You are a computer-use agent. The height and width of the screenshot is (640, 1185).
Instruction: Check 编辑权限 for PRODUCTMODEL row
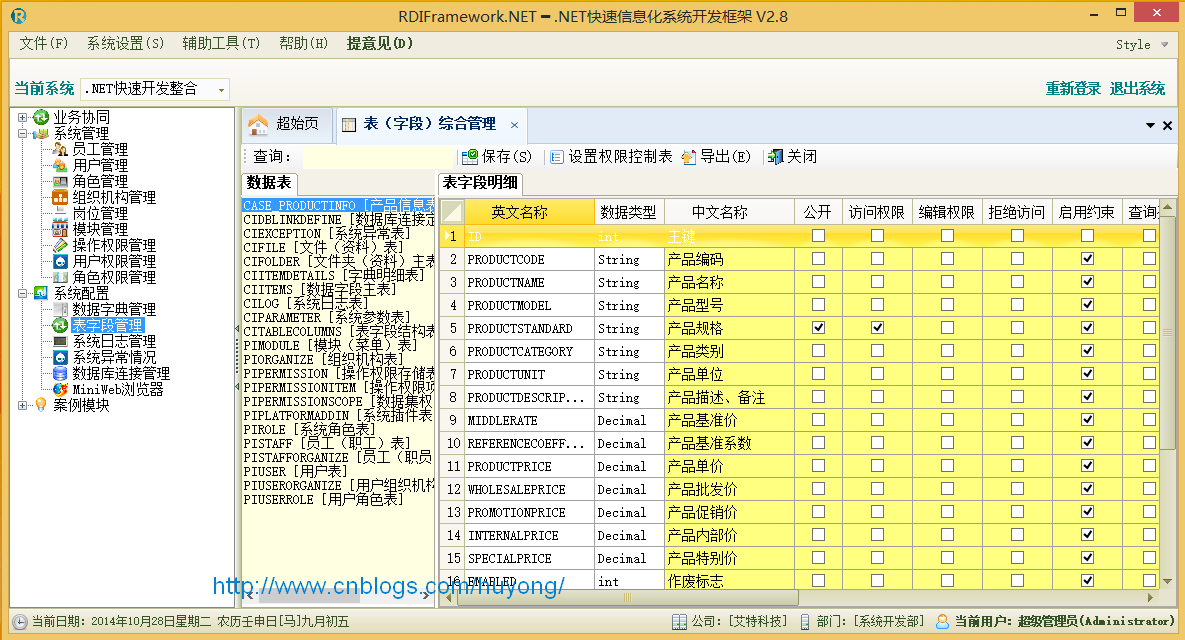(x=948, y=305)
